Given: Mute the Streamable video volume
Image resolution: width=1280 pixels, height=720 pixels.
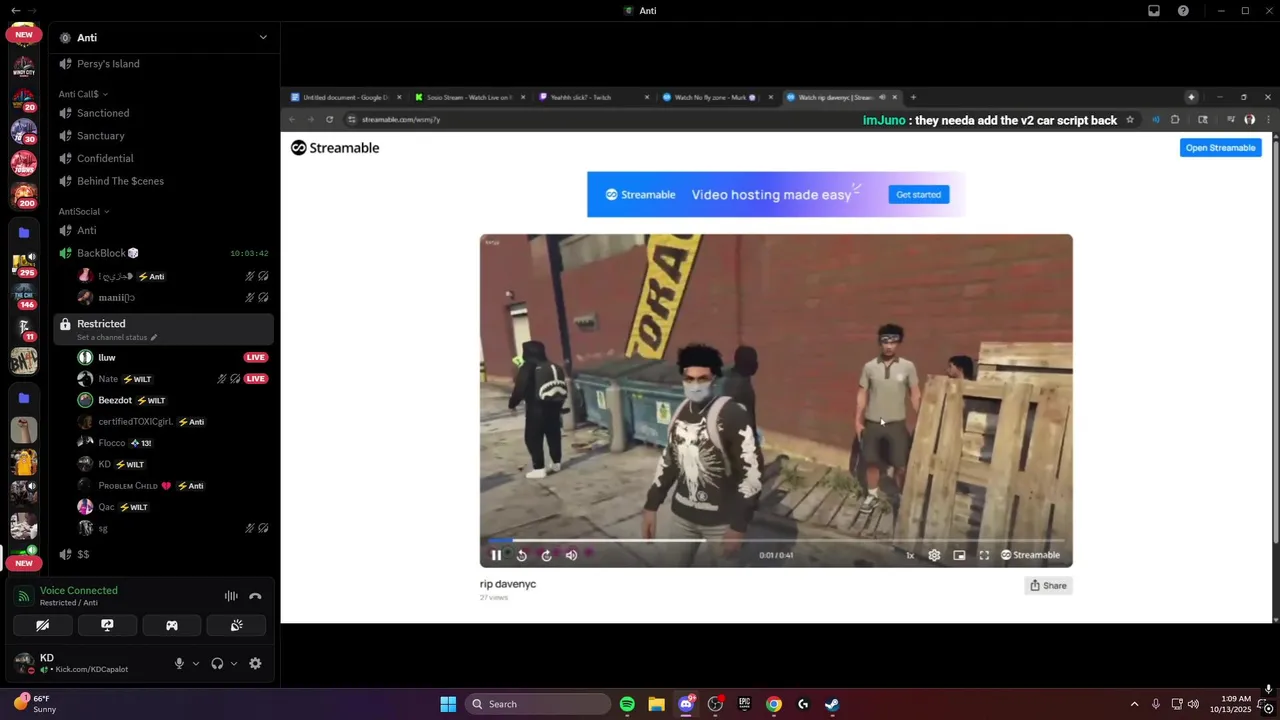Looking at the screenshot, I should click(x=571, y=555).
